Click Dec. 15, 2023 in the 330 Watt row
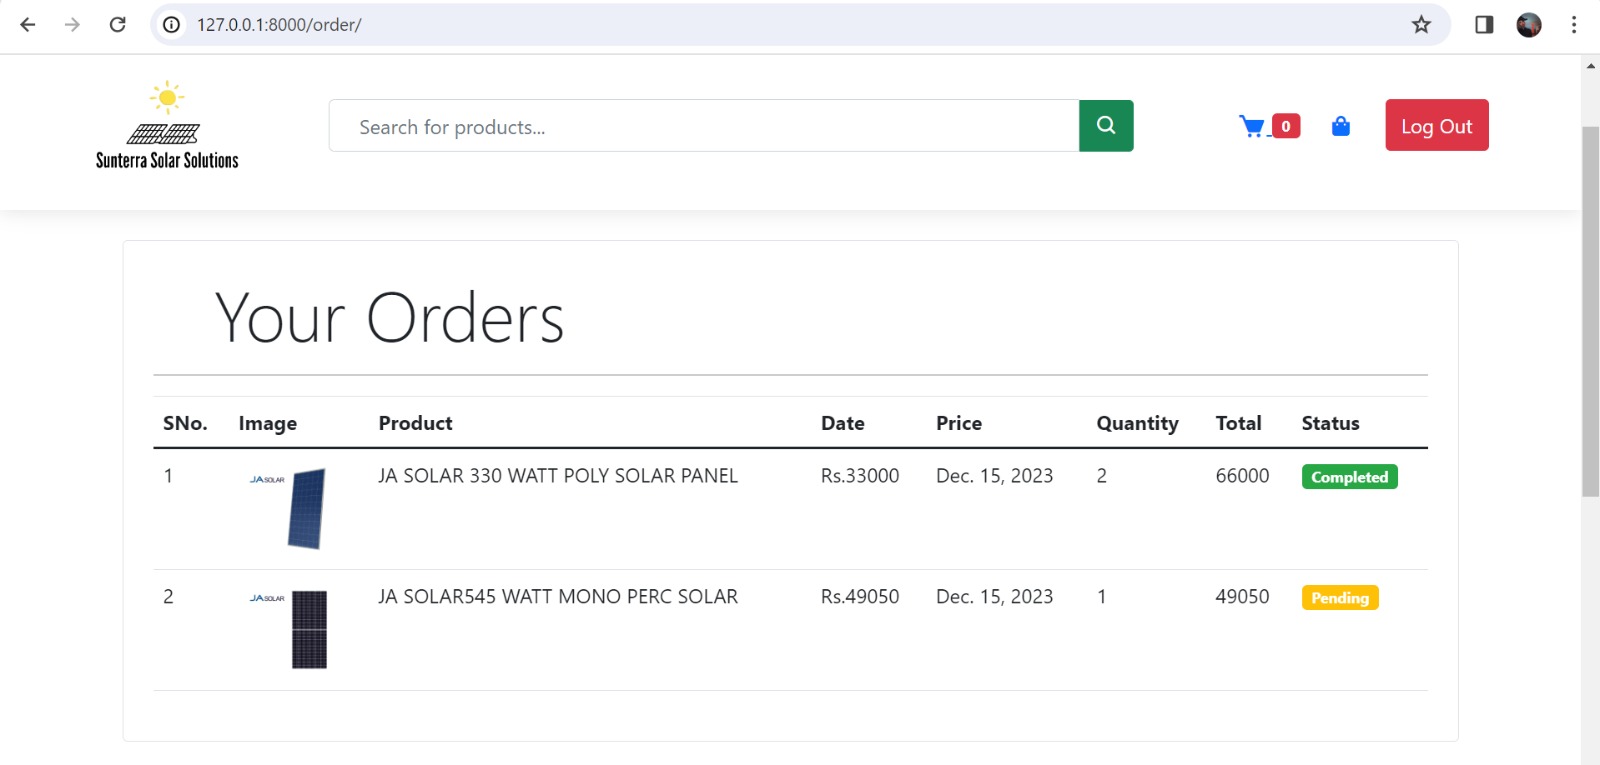 point(994,476)
